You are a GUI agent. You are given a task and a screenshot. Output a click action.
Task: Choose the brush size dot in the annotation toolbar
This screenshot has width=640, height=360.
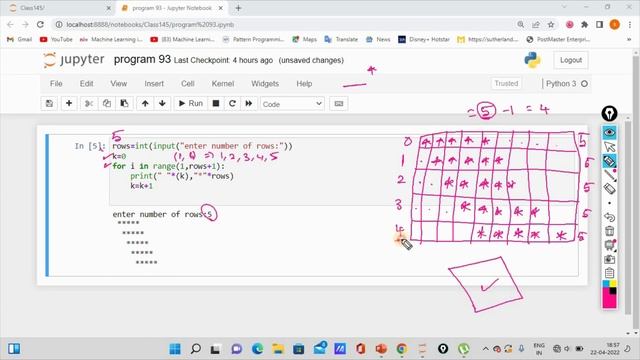(609, 203)
